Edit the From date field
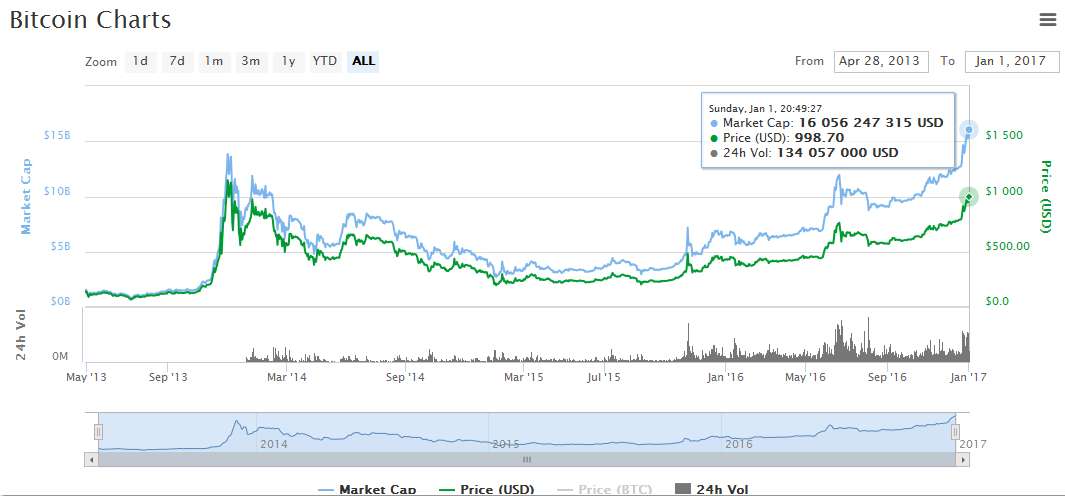The image size is (1065, 496). pos(881,61)
